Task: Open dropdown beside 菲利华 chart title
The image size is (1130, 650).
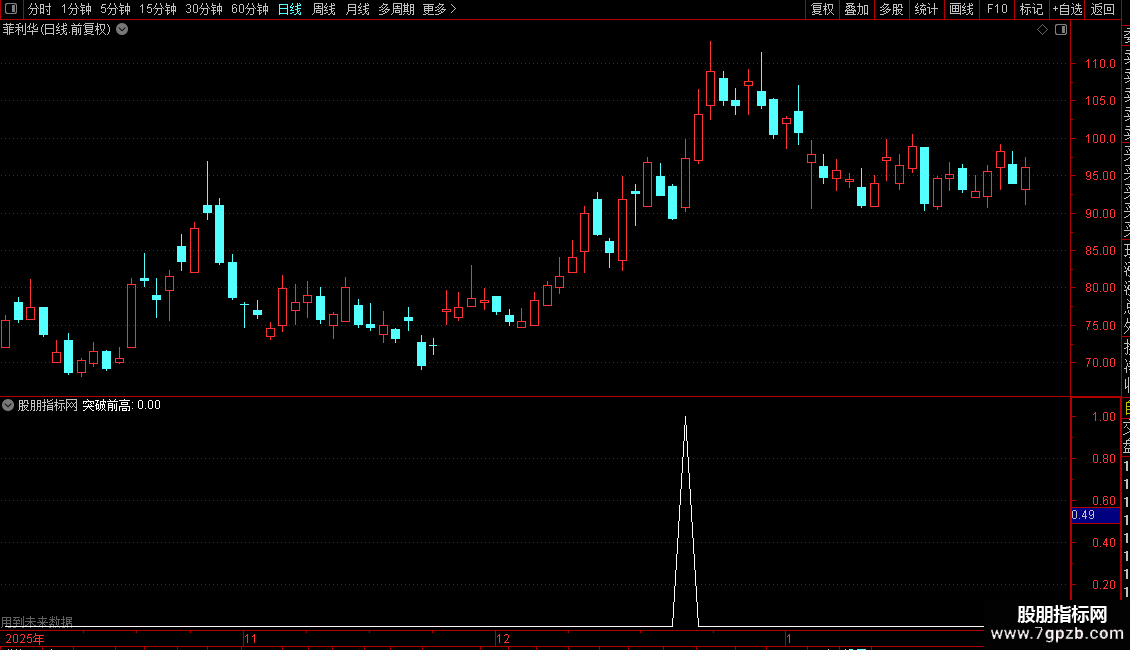Action: pyautogui.click(x=123, y=29)
